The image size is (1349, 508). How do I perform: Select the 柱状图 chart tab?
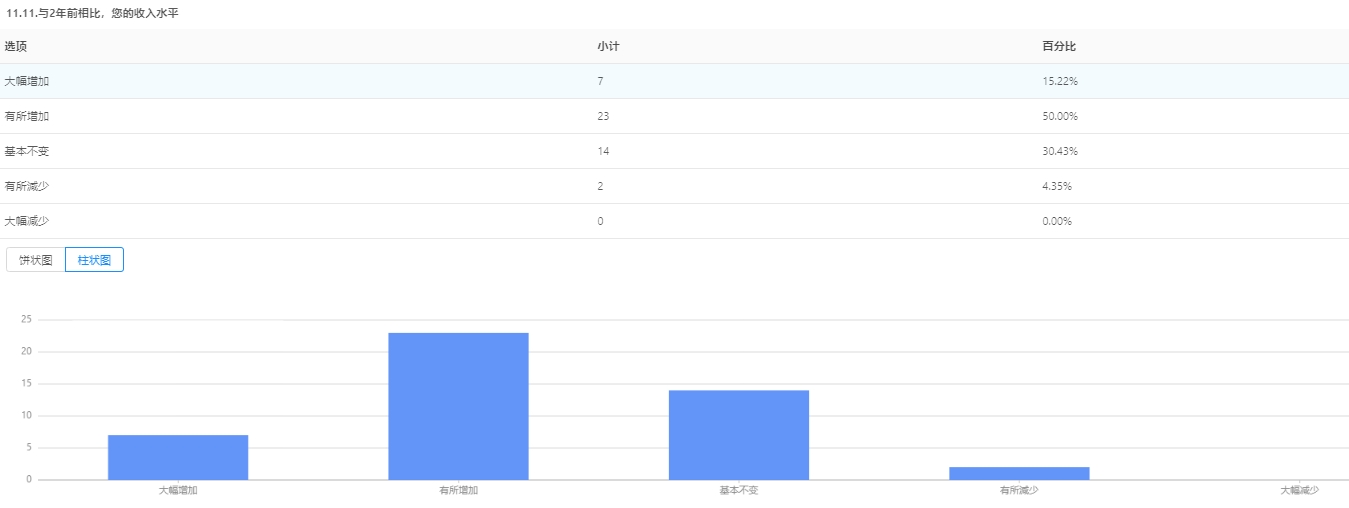click(94, 260)
